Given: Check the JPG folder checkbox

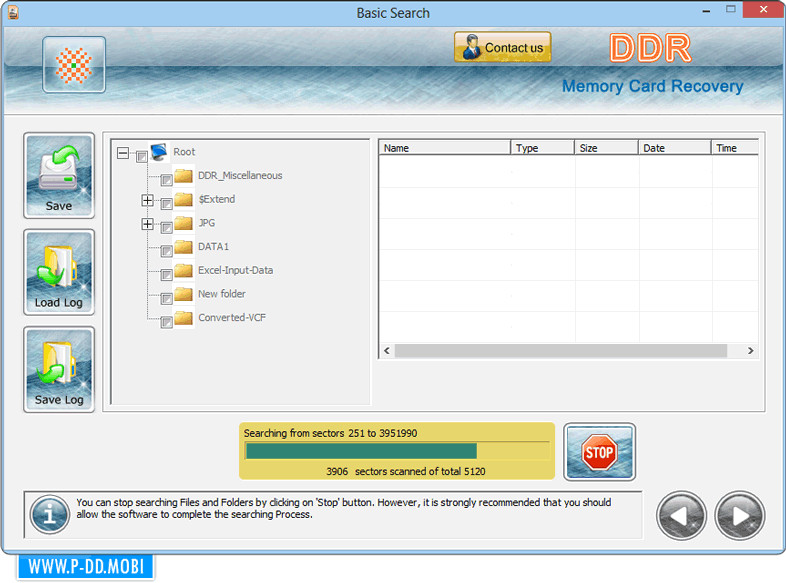Looking at the screenshot, I should [166, 228].
